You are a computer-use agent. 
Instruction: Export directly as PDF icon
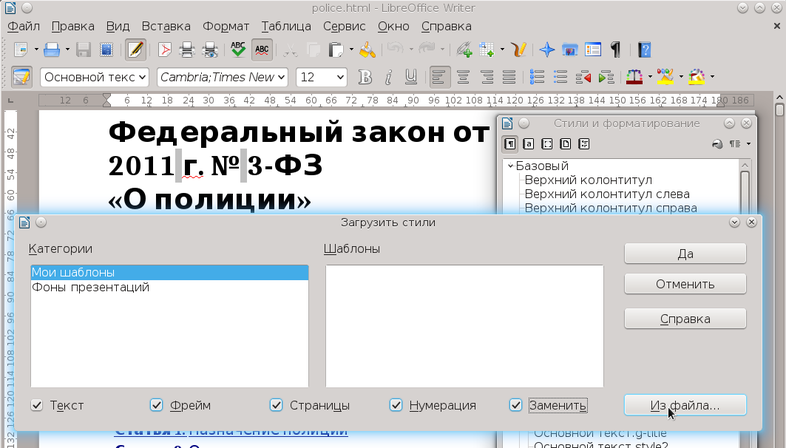pyautogui.click(x=164, y=50)
